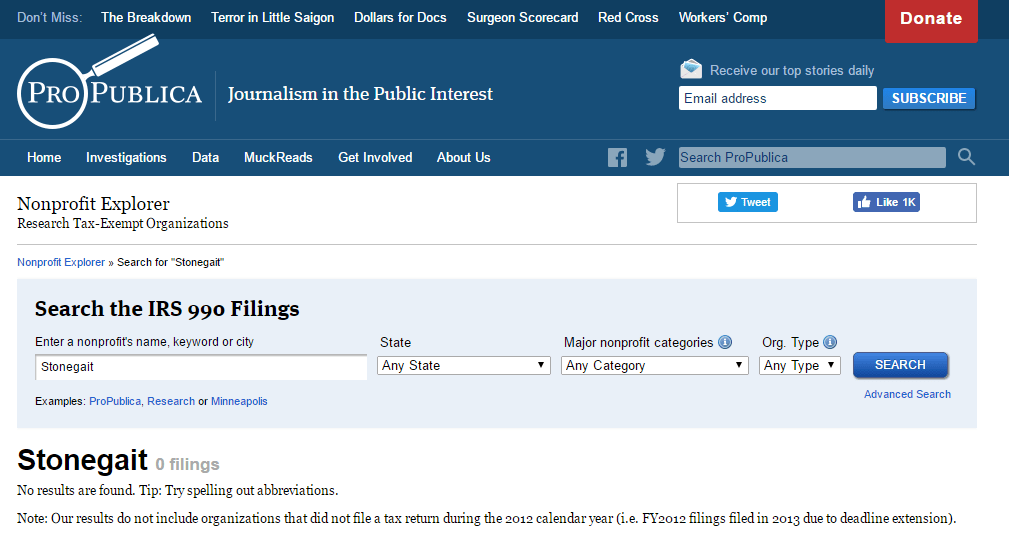
Task: Click the blue SEARCH button
Action: pos(900,365)
